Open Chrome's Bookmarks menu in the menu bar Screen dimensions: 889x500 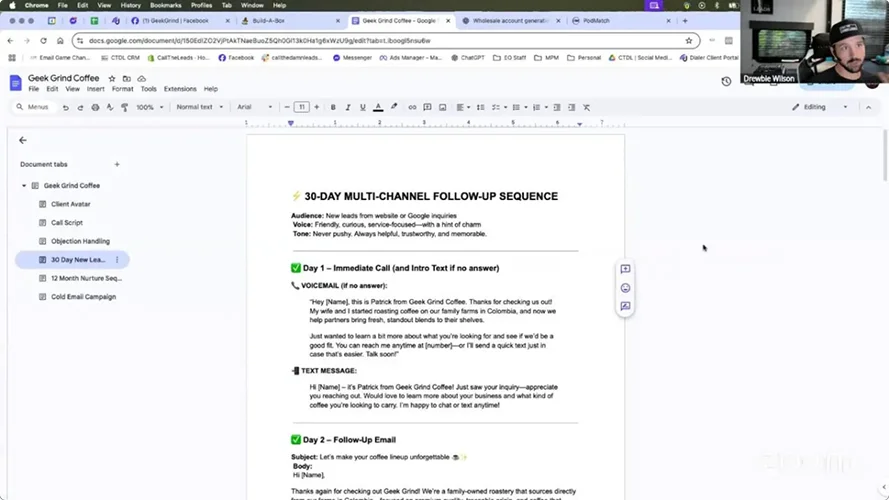pyautogui.click(x=166, y=5)
